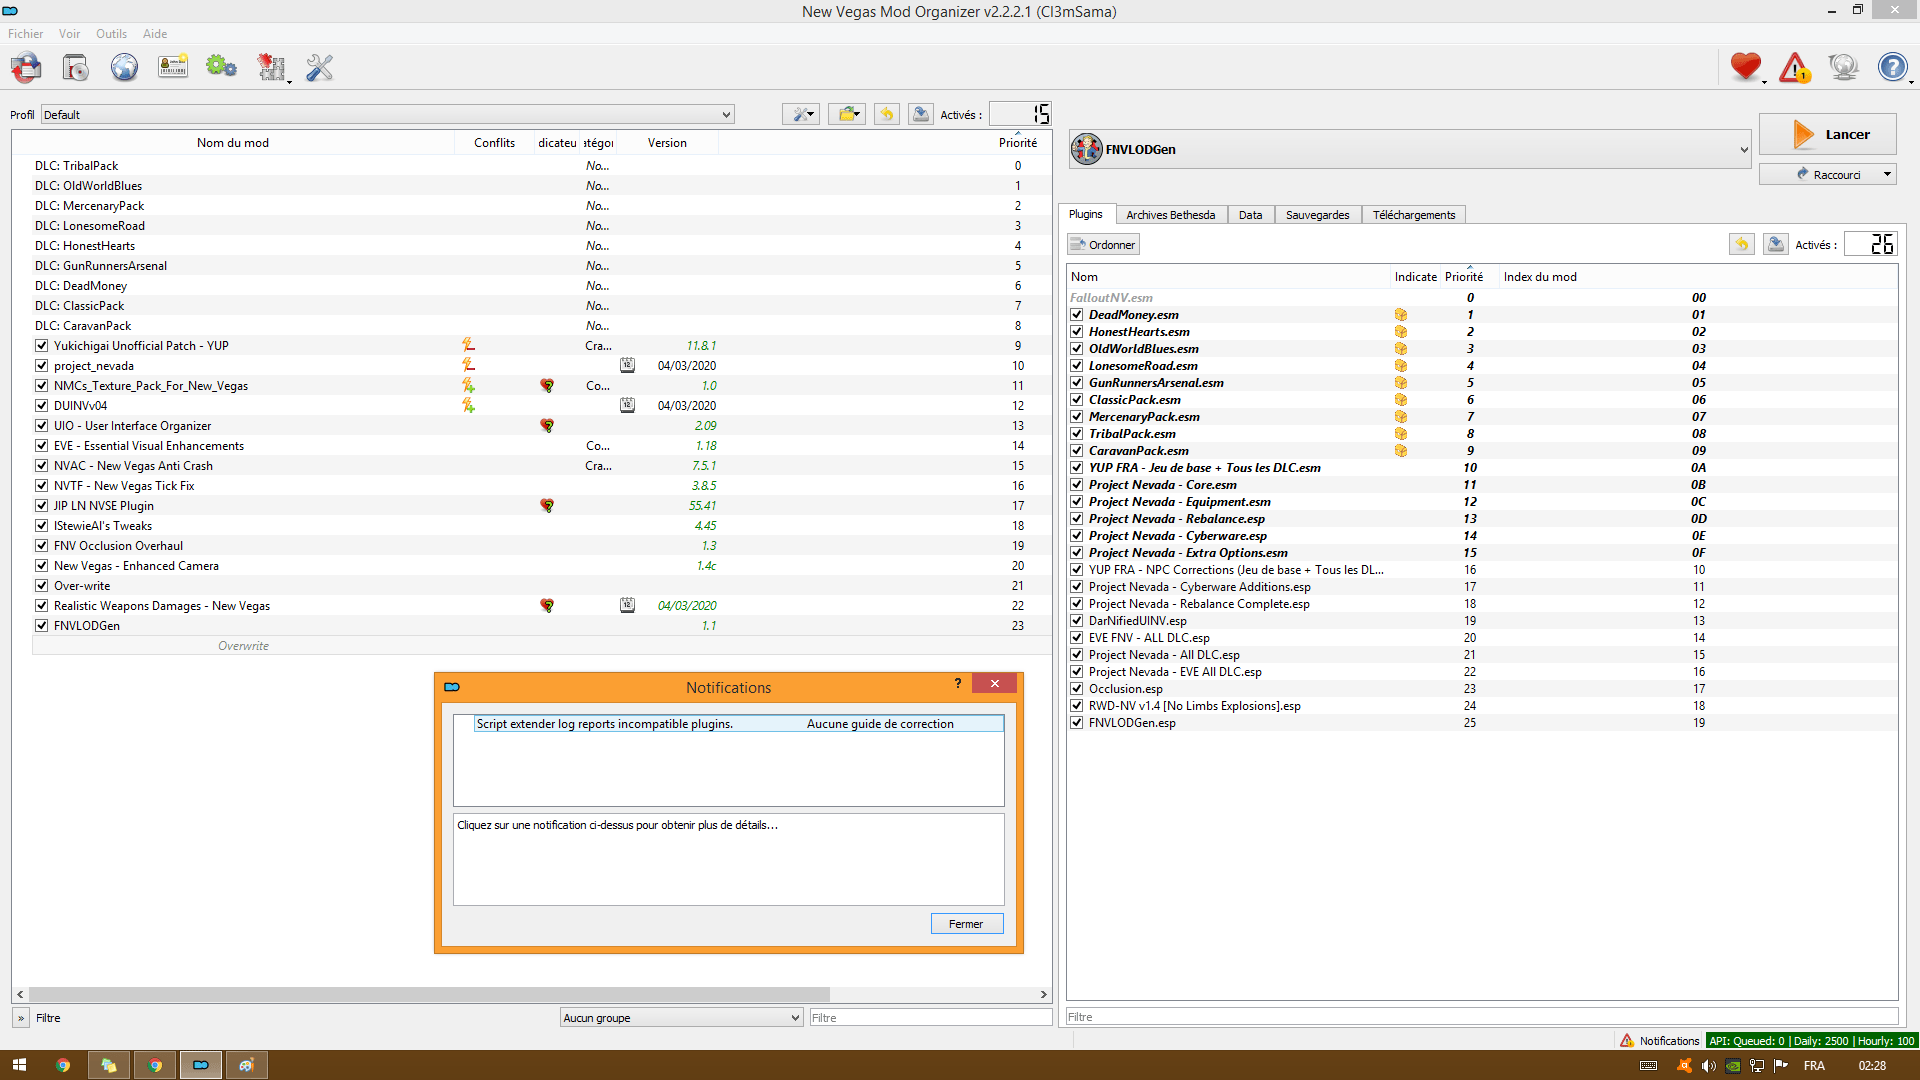Click the warning triangle notifications icon
Screen dimensions: 1920x1080
pos(1795,68)
